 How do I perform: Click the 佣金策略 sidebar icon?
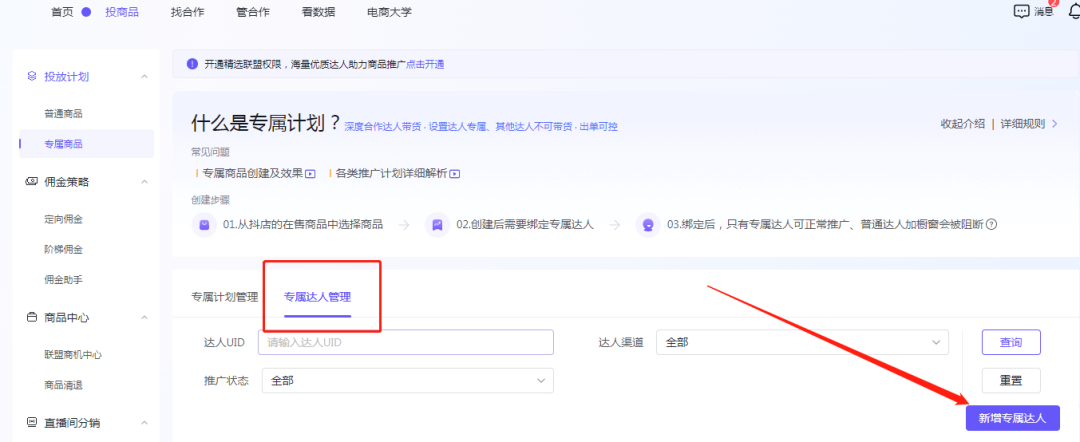32,181
